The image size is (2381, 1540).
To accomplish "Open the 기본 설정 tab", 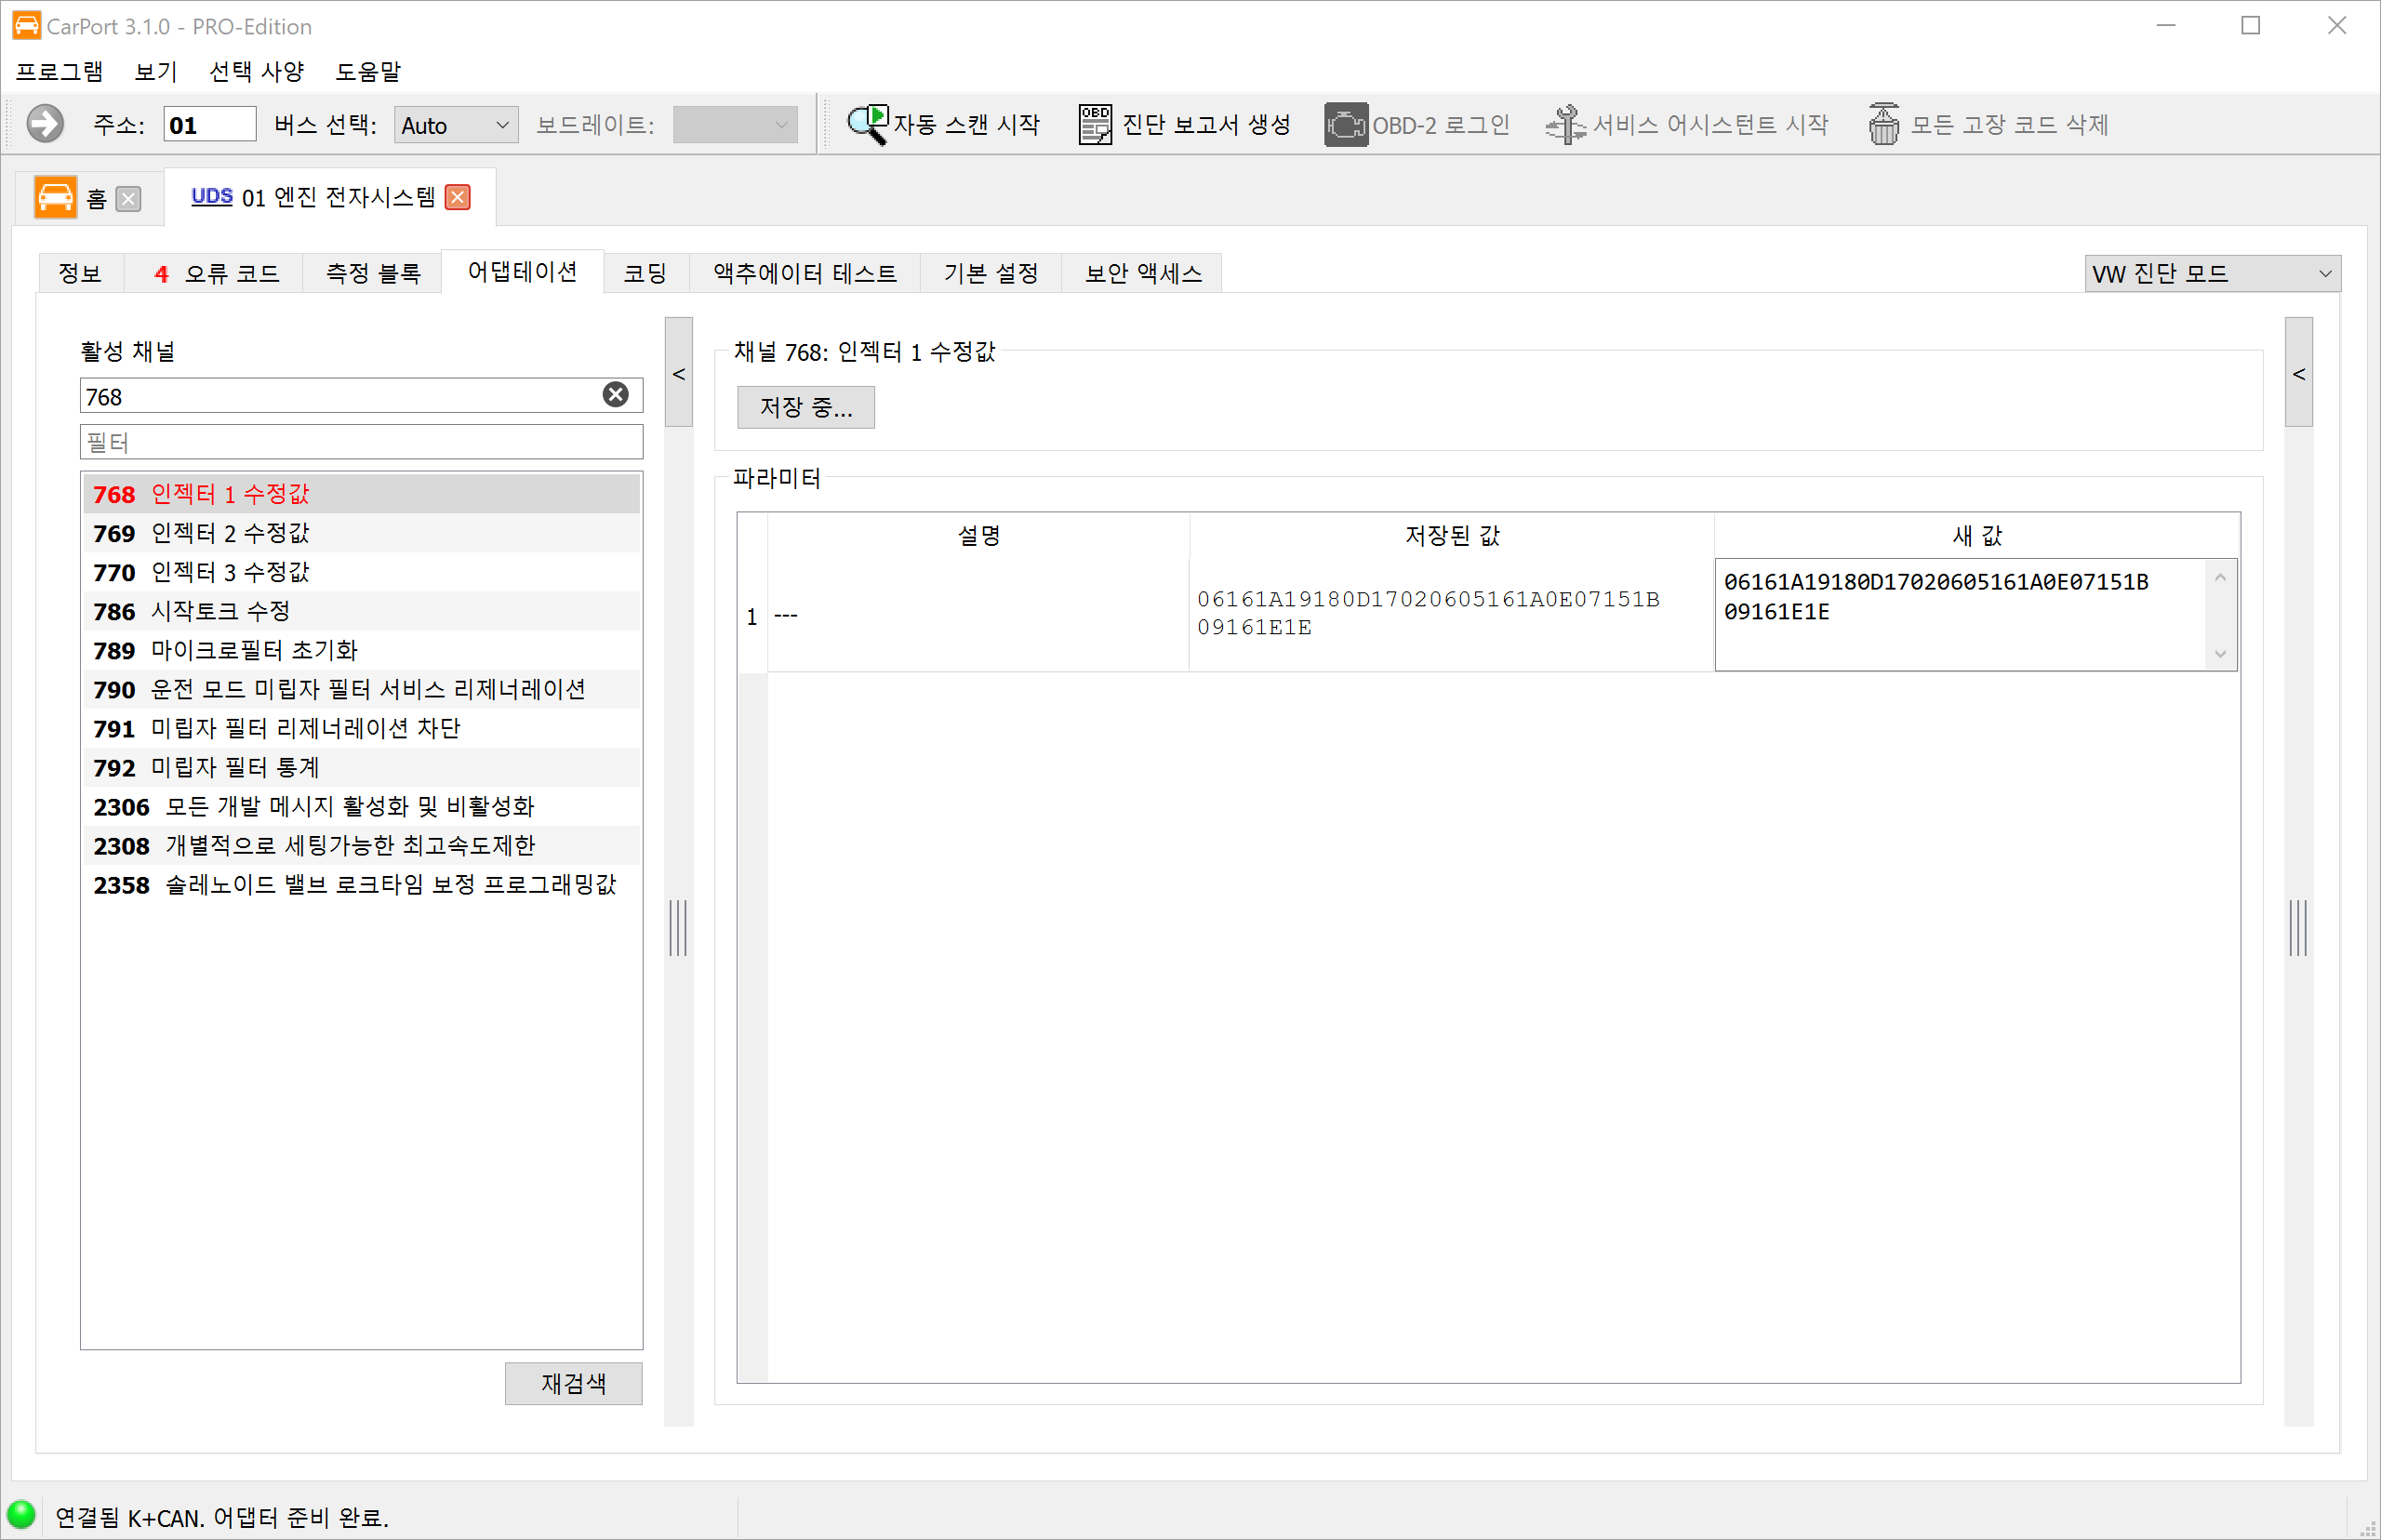I will pyautogui.click(x=990, y=273).
